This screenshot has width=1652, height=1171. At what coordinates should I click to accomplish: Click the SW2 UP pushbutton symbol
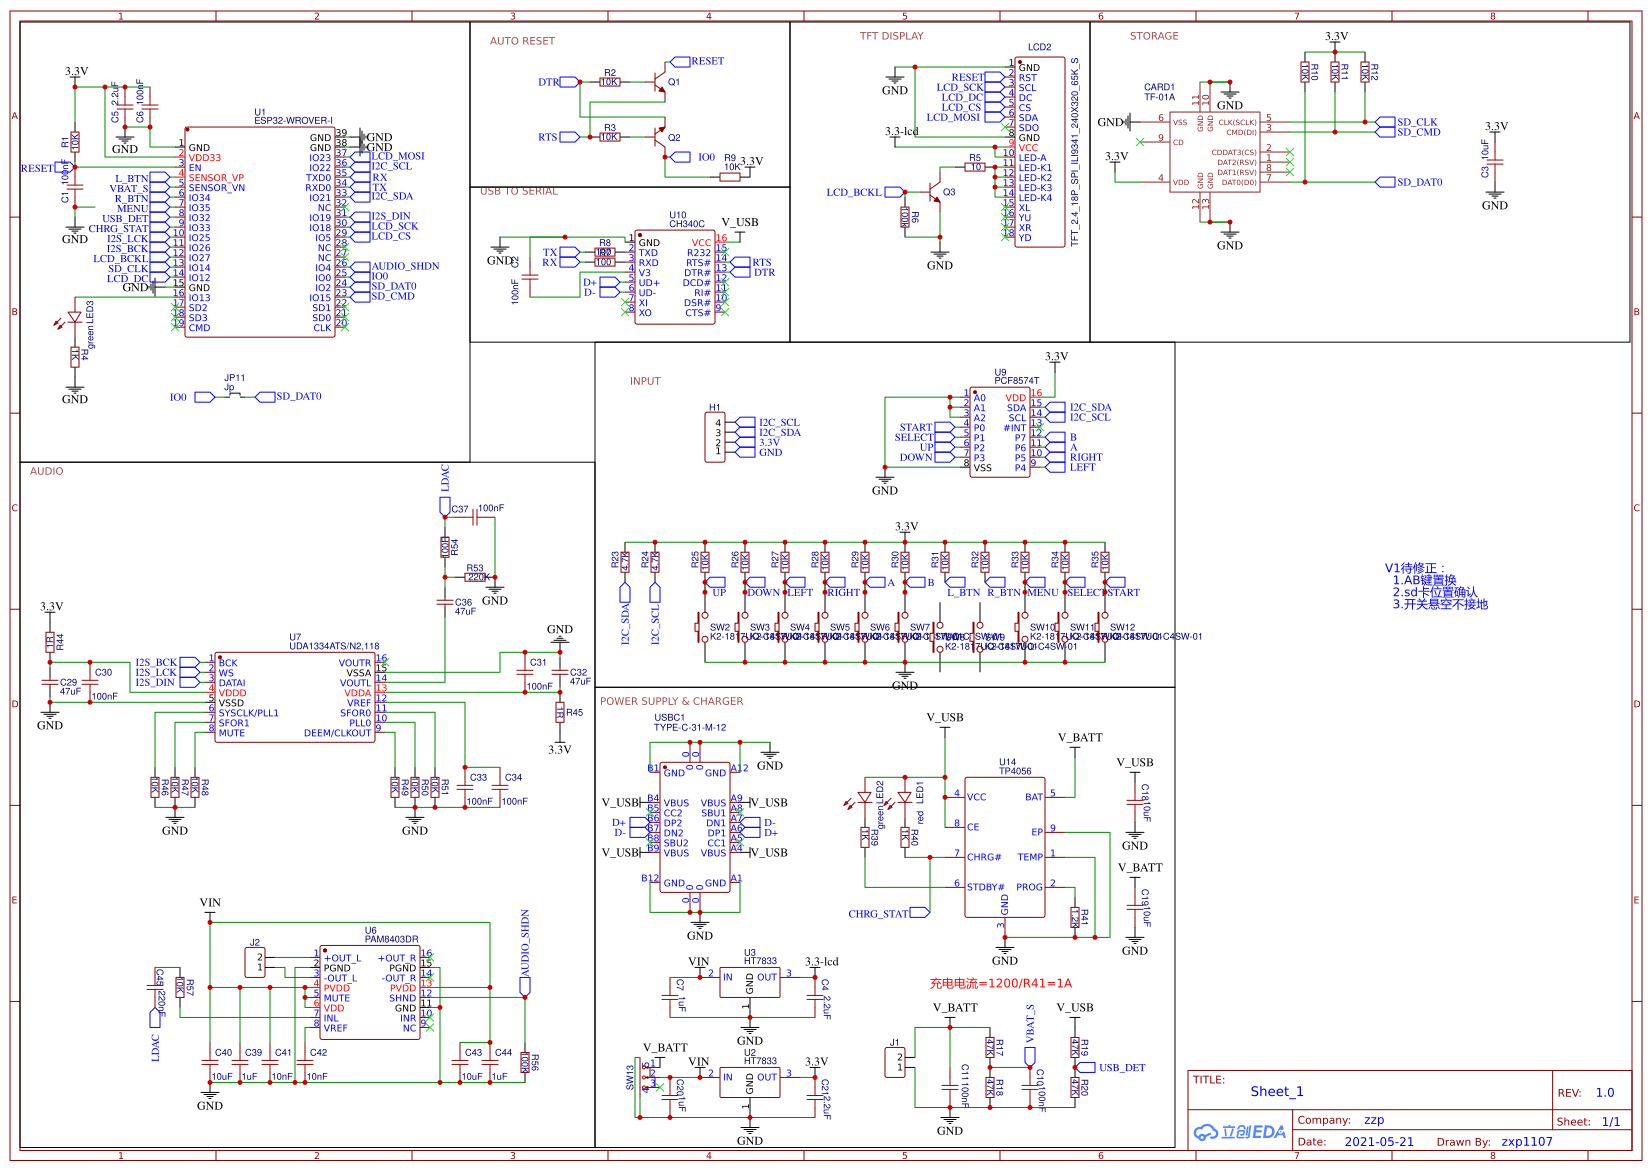(703, 628)
